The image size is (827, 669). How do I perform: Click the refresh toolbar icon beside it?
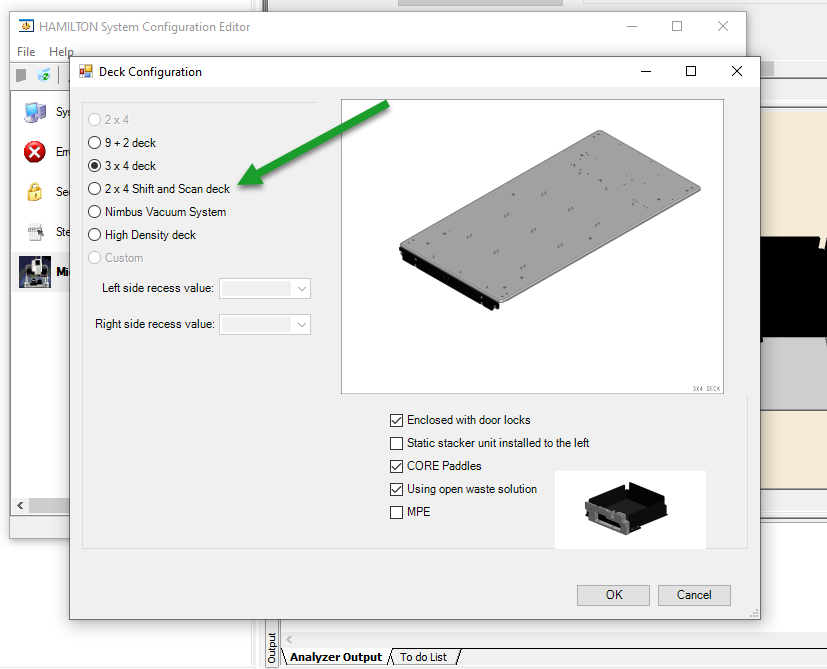tap(44, 75)
